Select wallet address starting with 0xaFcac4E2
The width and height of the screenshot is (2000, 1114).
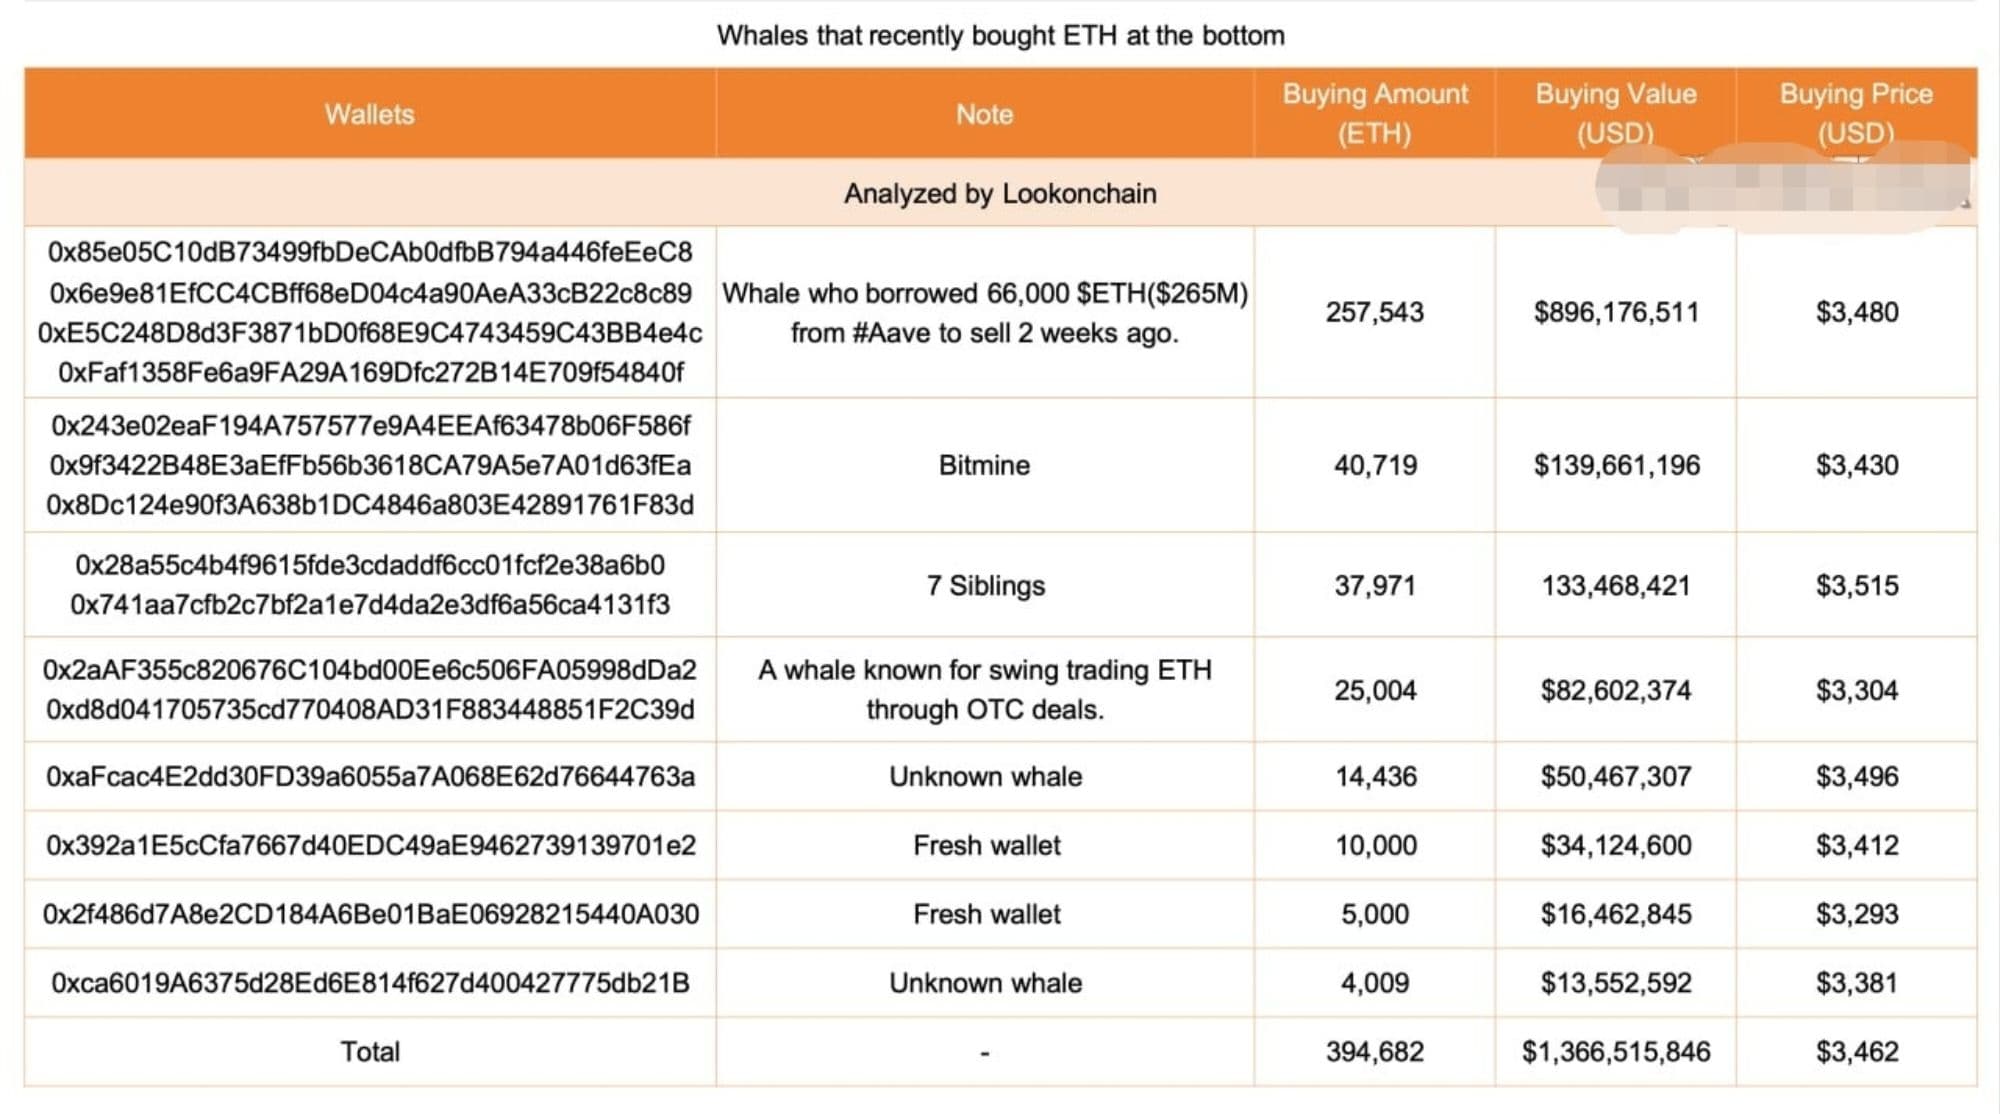click(370, 777)
